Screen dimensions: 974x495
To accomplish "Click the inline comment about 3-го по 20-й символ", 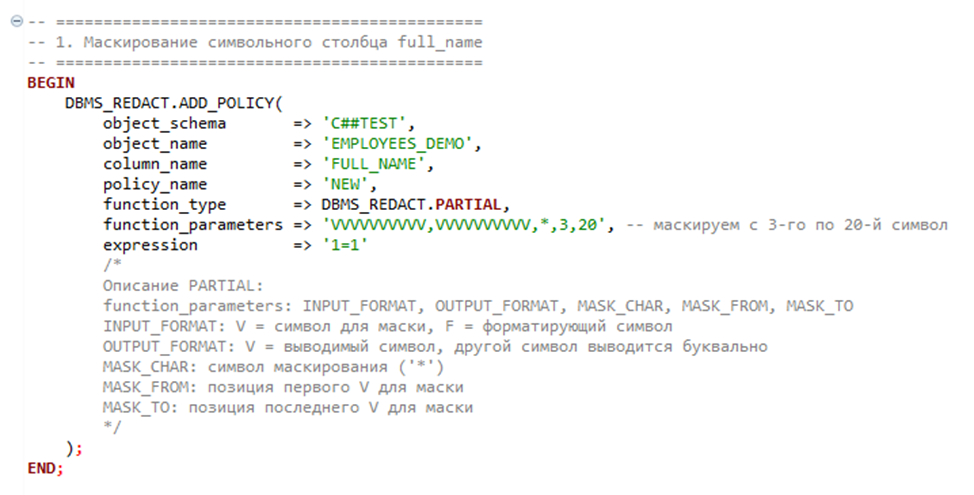I will 787,225.
